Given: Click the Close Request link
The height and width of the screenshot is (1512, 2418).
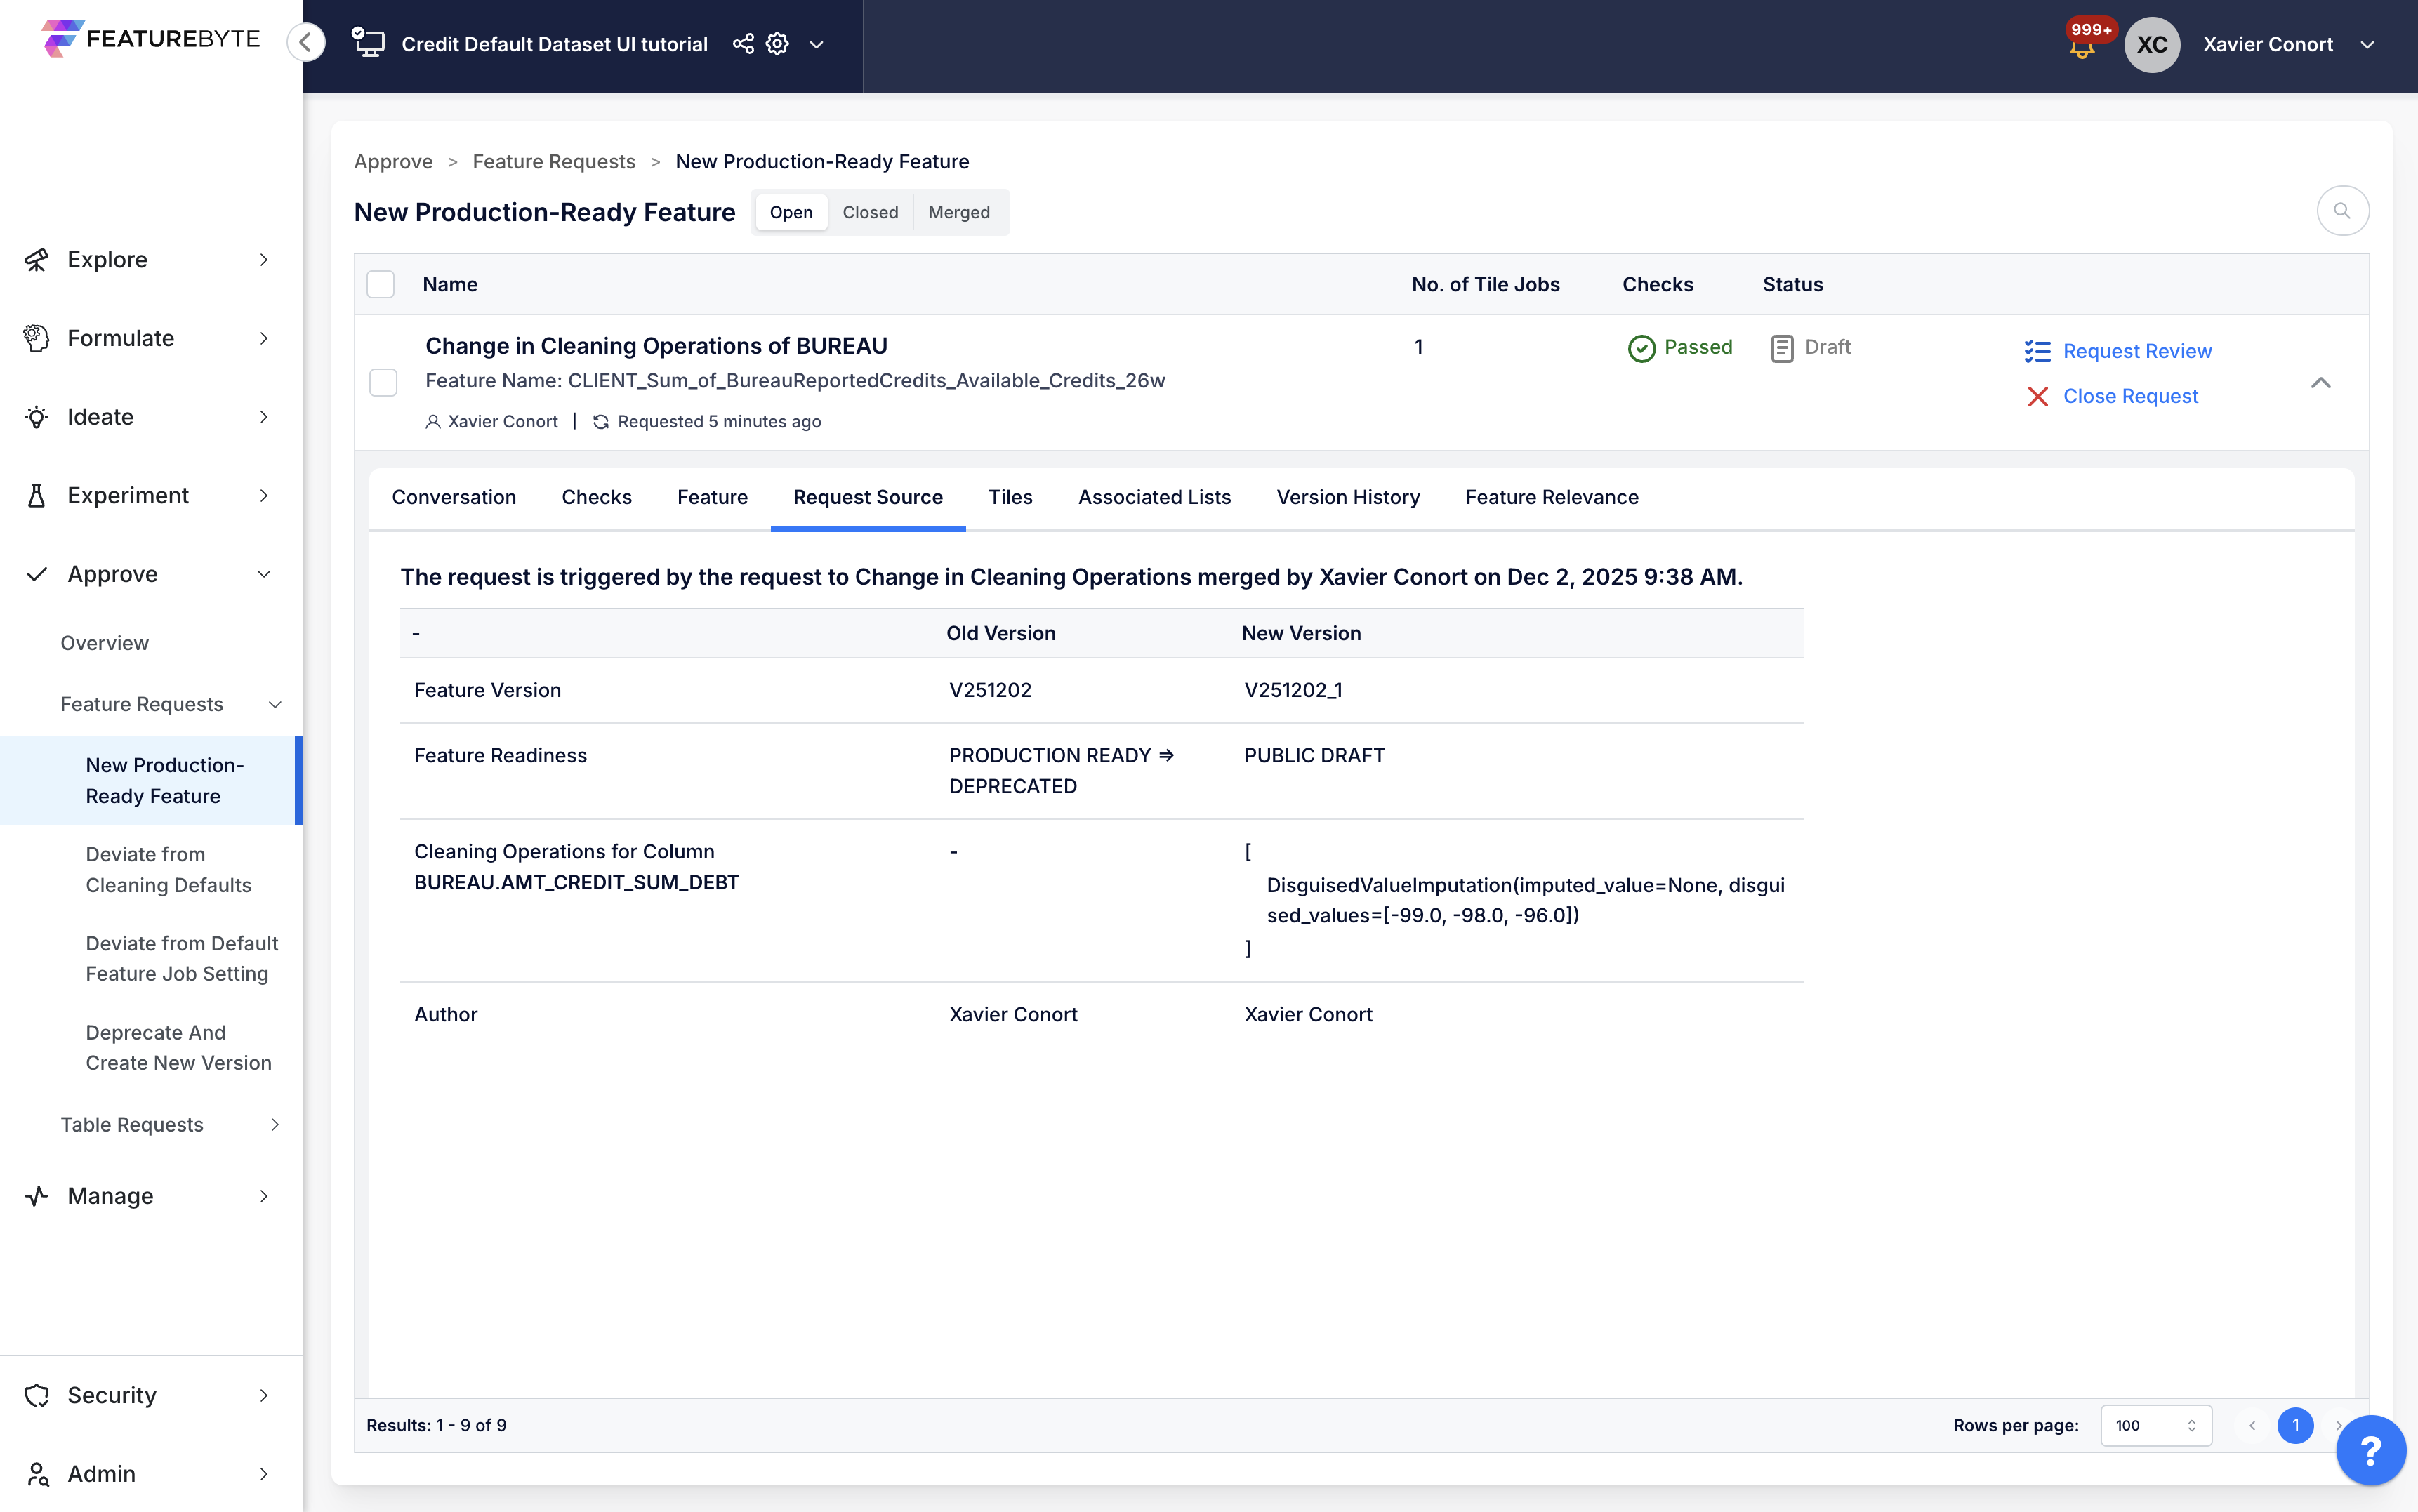Looking at the screenshot, I should (x=2130, y=396).
